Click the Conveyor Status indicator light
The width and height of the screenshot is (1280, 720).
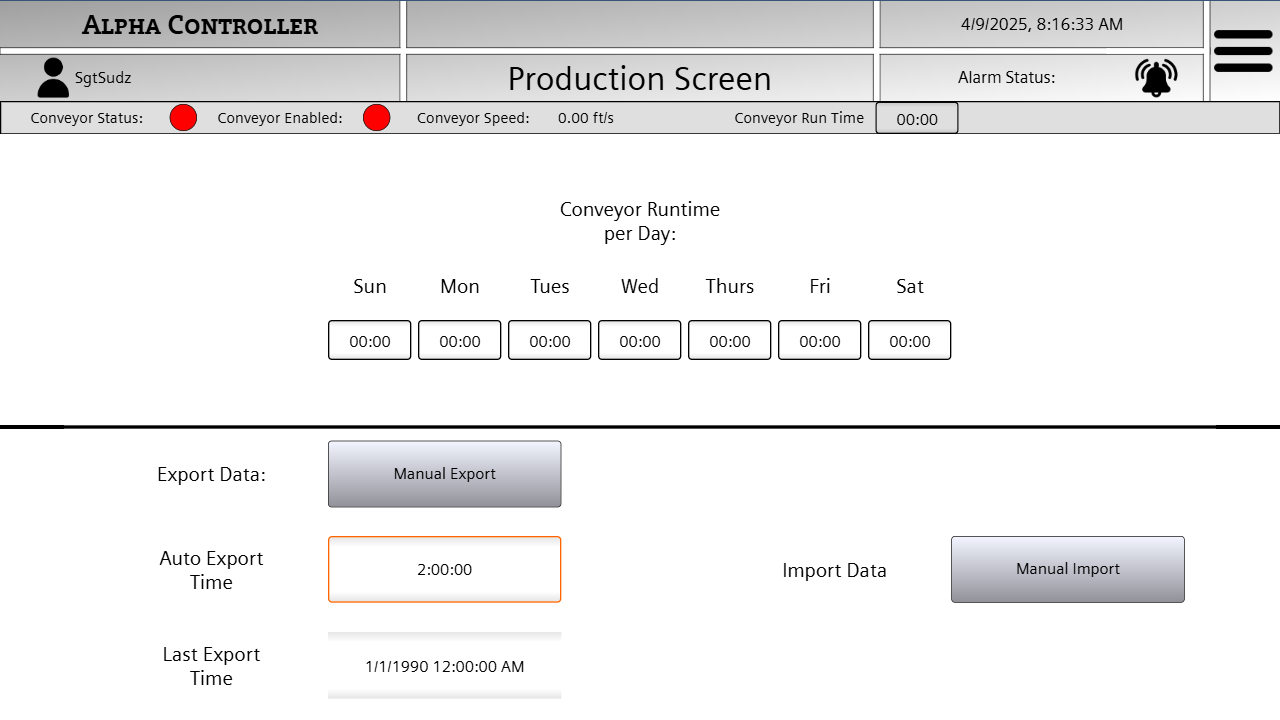pyautogui.click(x=183, y=117)
